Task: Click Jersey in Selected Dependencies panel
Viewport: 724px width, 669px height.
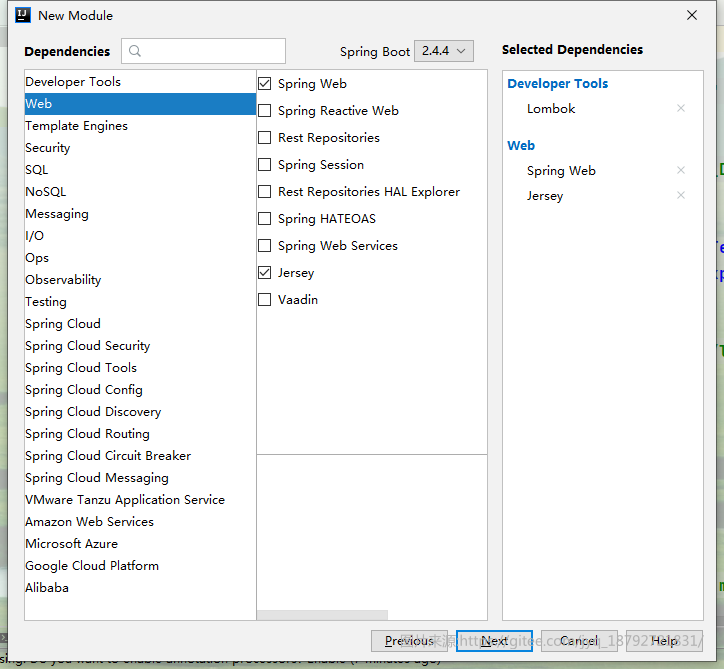Action: pos(545,196)
